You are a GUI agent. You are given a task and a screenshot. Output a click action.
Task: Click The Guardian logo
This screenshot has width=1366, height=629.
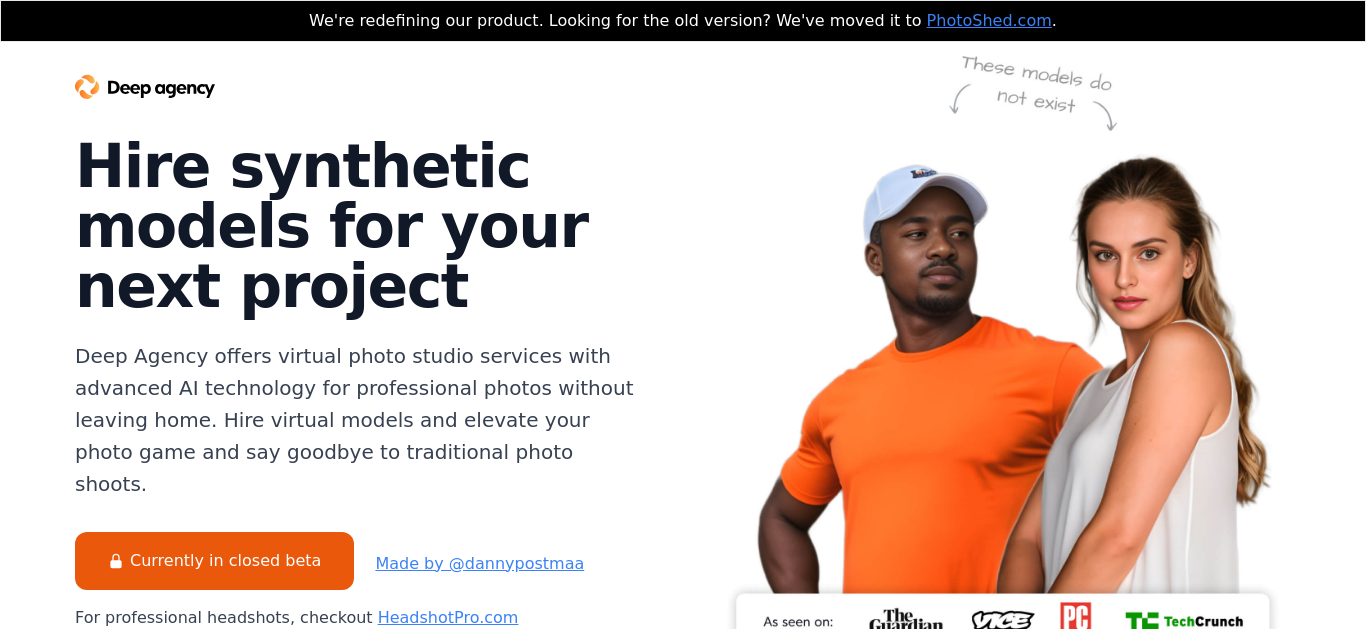906,619
